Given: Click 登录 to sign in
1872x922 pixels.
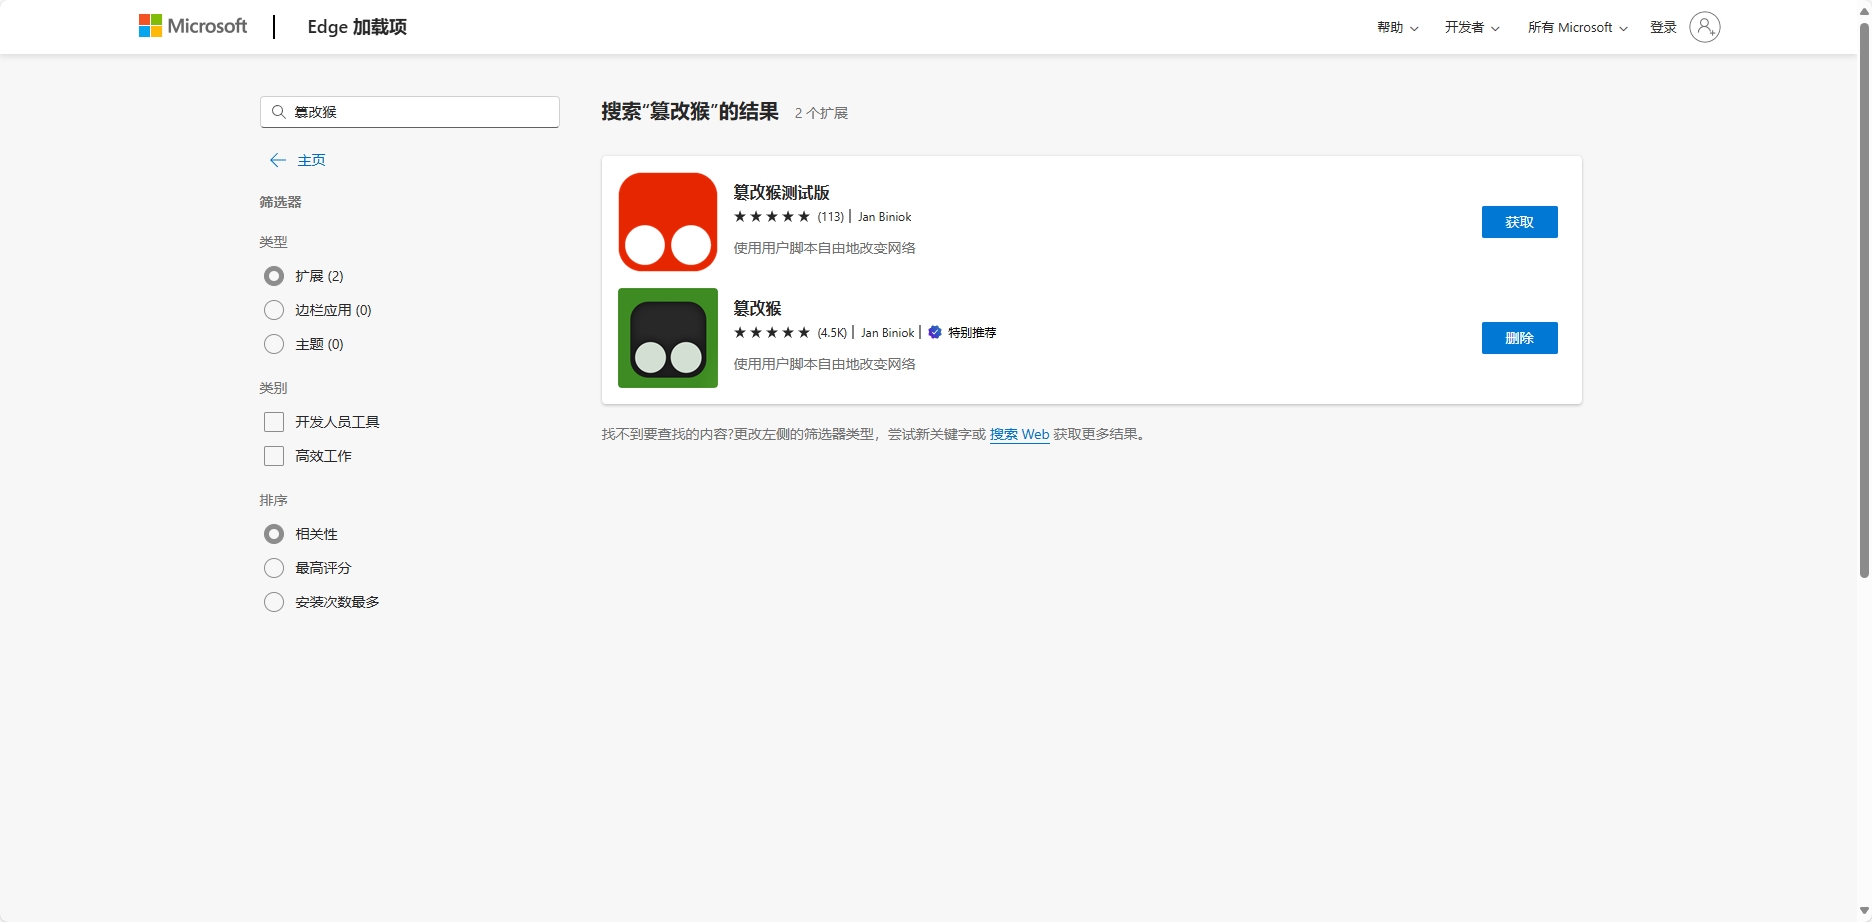Looking at the screenshot, I should click(x=1662, y=27).
